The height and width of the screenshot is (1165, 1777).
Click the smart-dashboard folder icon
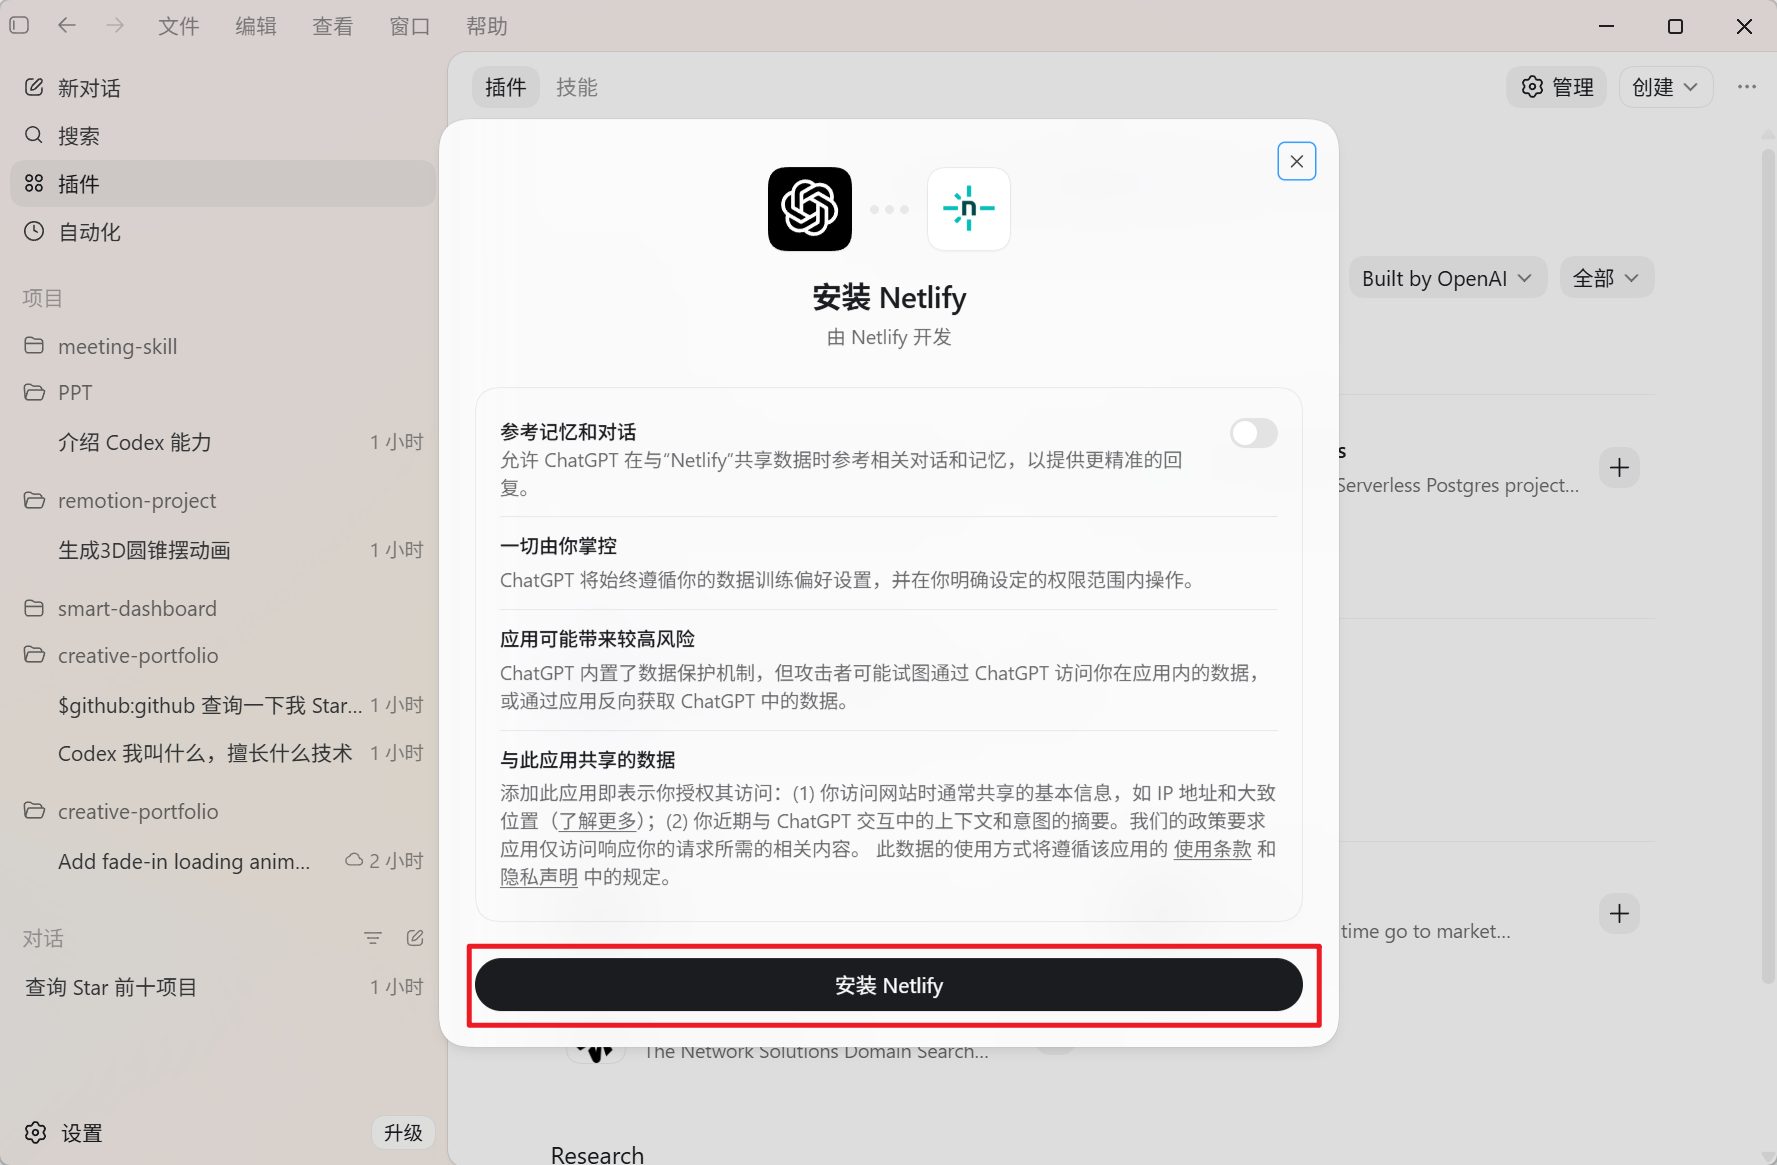click(34, 608)
